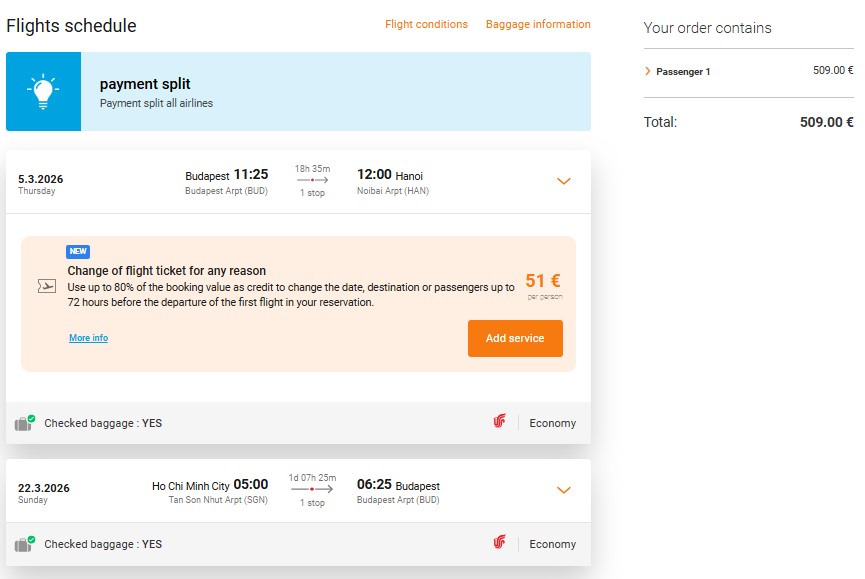Add the change of flight ticket service
Viewport: 865px width, 579px height.
(x=515, y=339)
